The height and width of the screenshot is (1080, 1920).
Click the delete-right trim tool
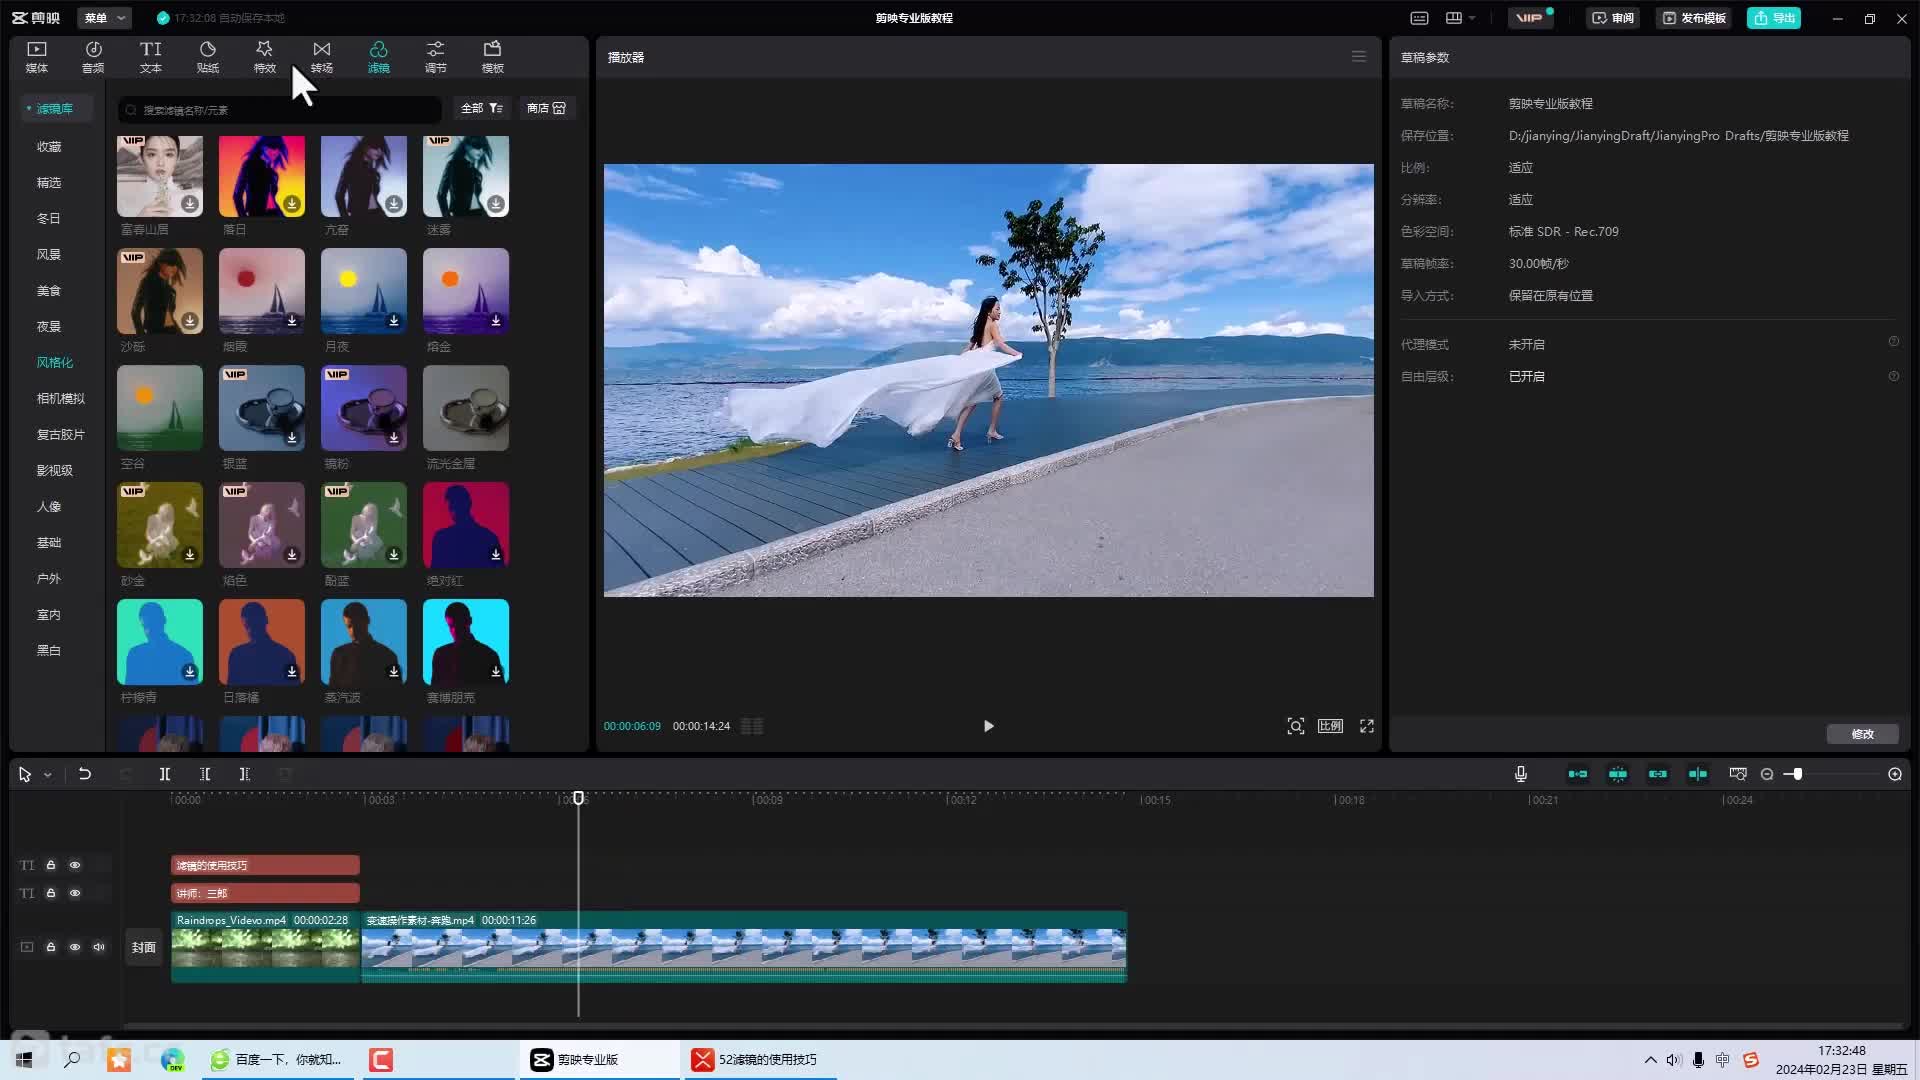pyautogui.click(x=245, y=774)
